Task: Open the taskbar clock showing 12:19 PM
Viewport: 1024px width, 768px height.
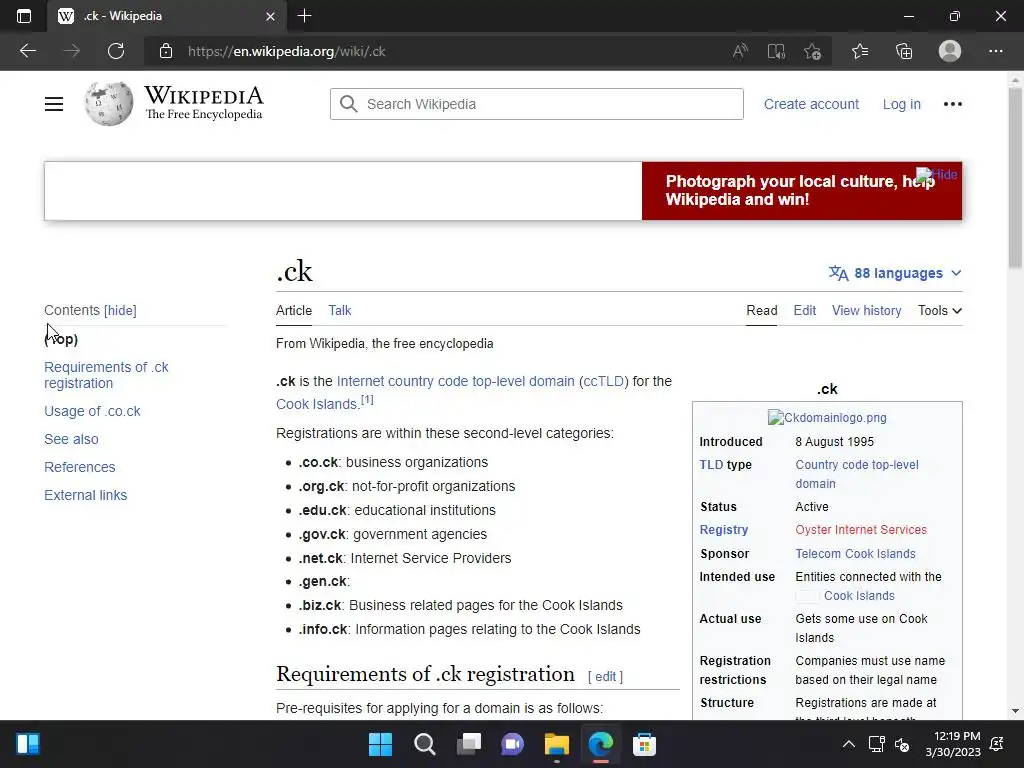Action: pos(953,744)
